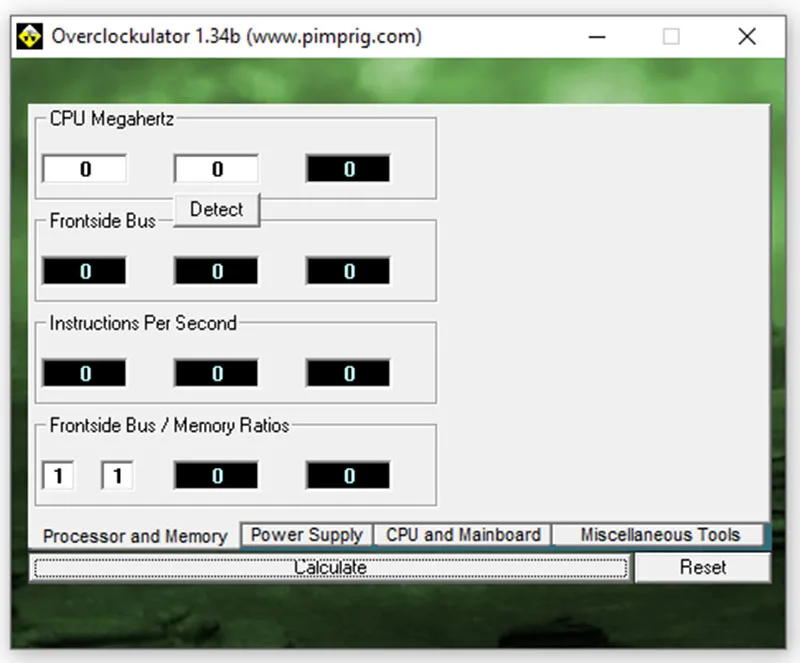
Task: Click first Instructions Per Second field
Action: pyautogui.click(x=85, y=373)
